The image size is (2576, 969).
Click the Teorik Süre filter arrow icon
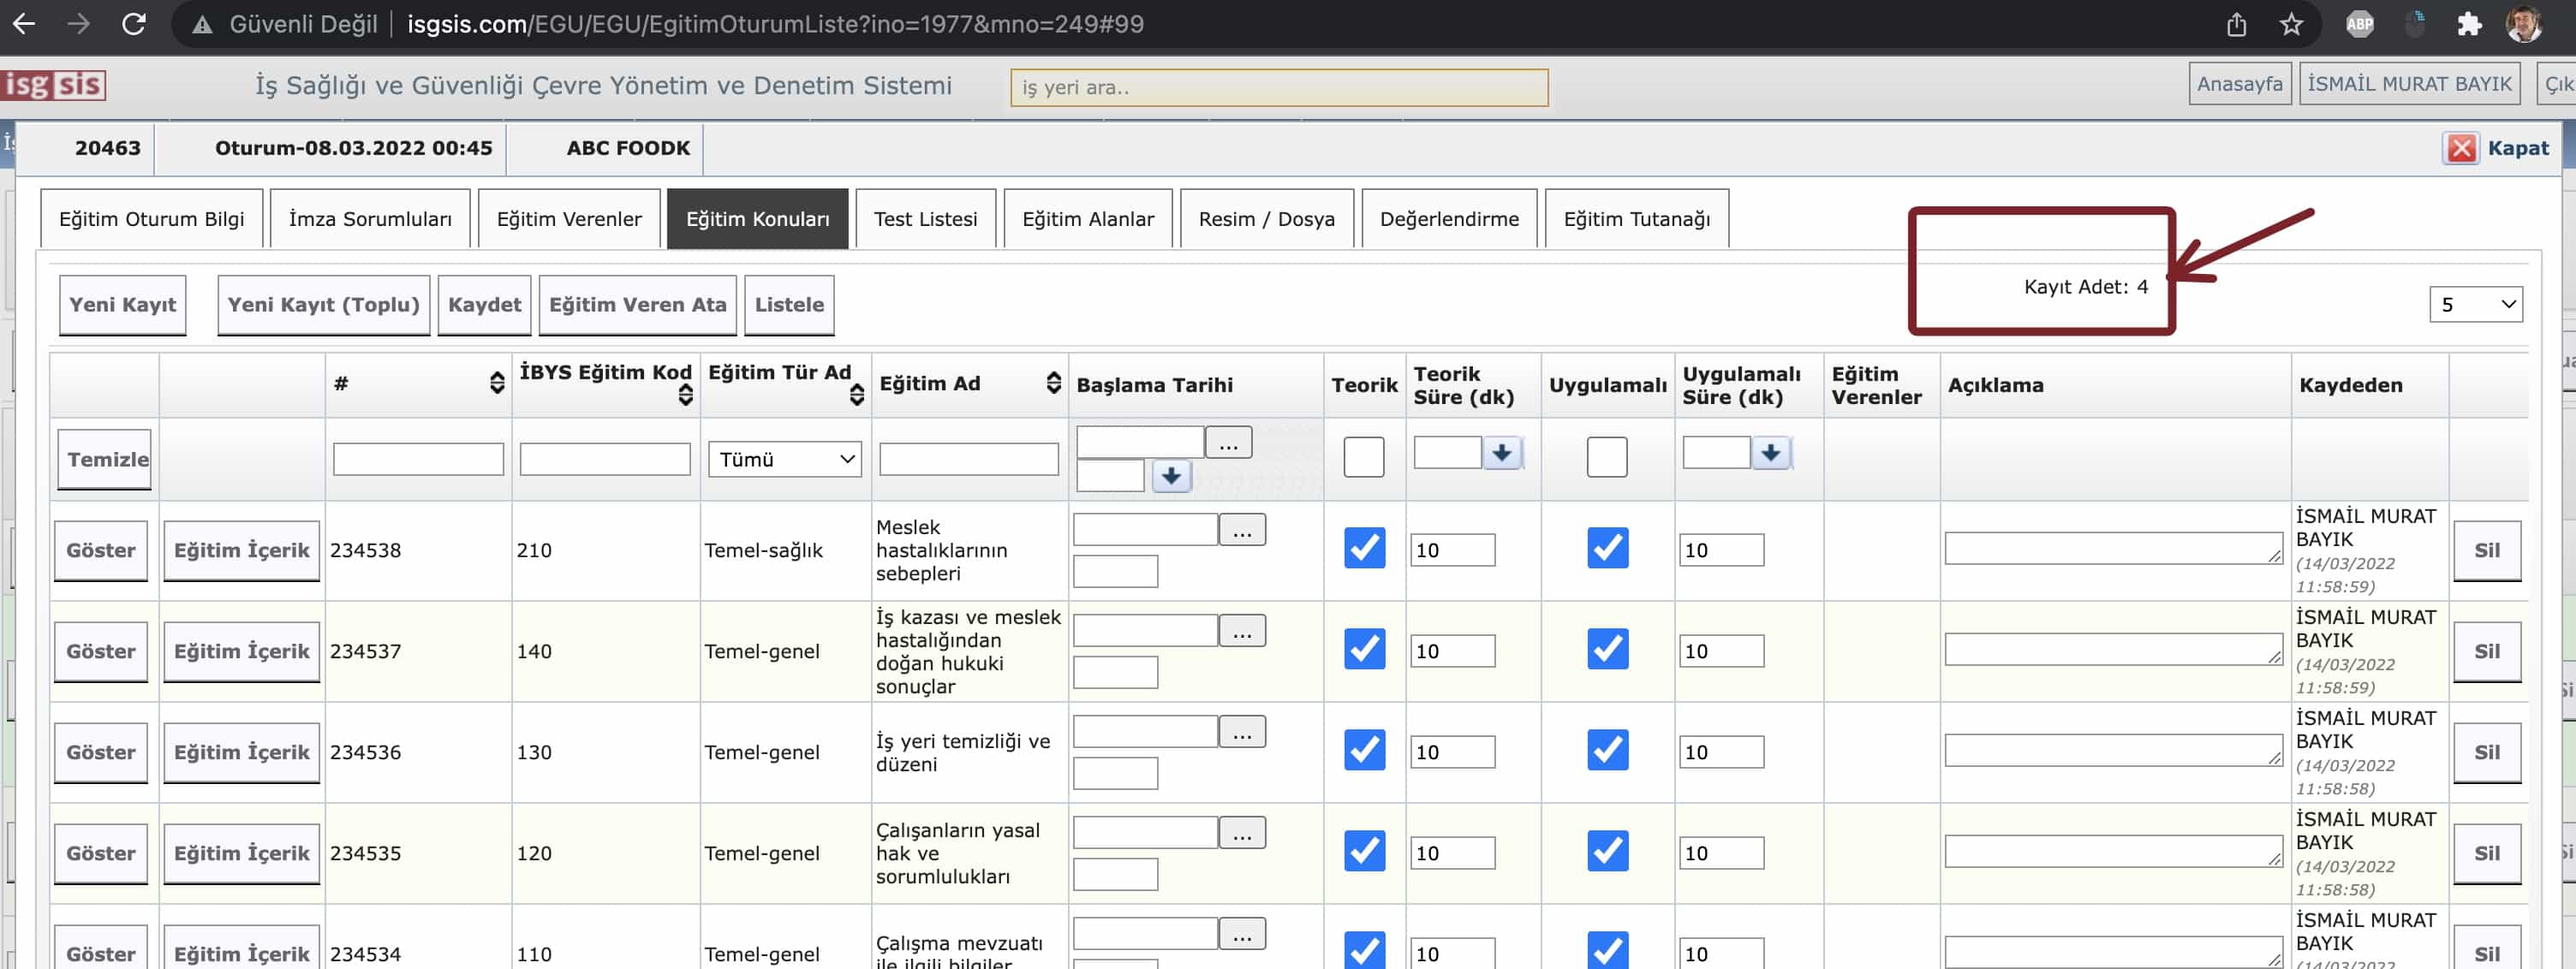point(1501,453)
